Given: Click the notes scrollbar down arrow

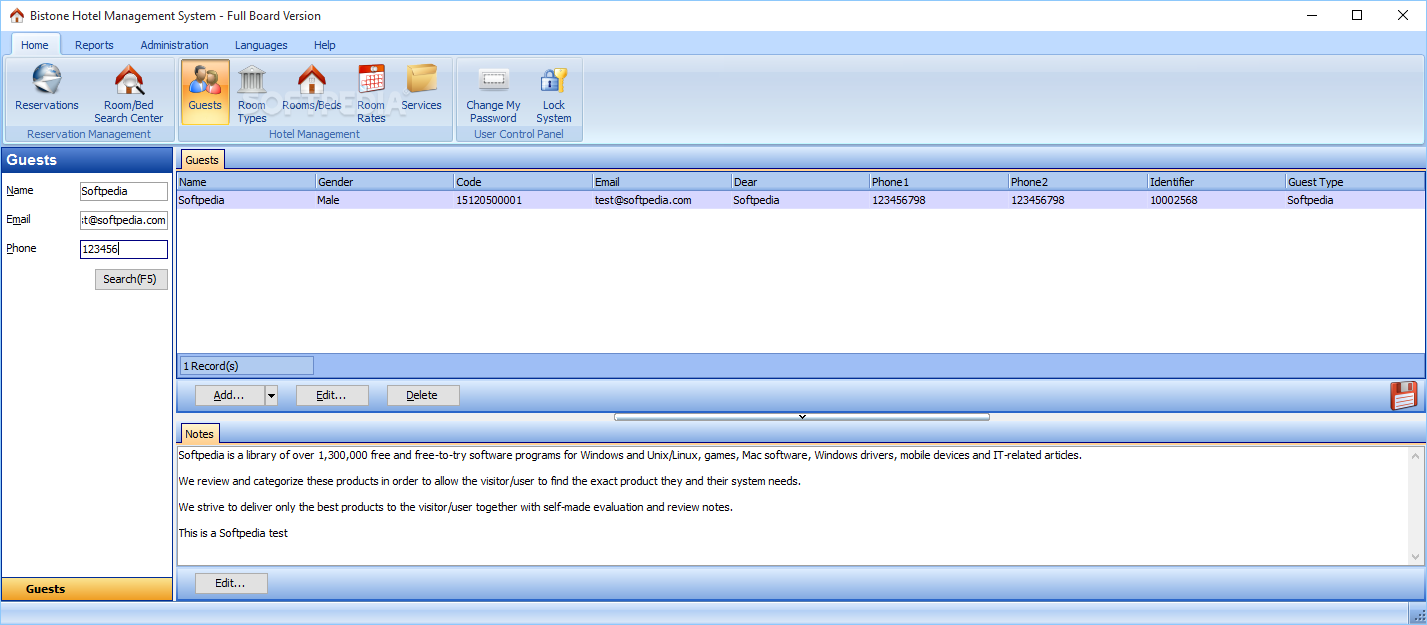Looking at the screenshot, I should (1416, 557).
